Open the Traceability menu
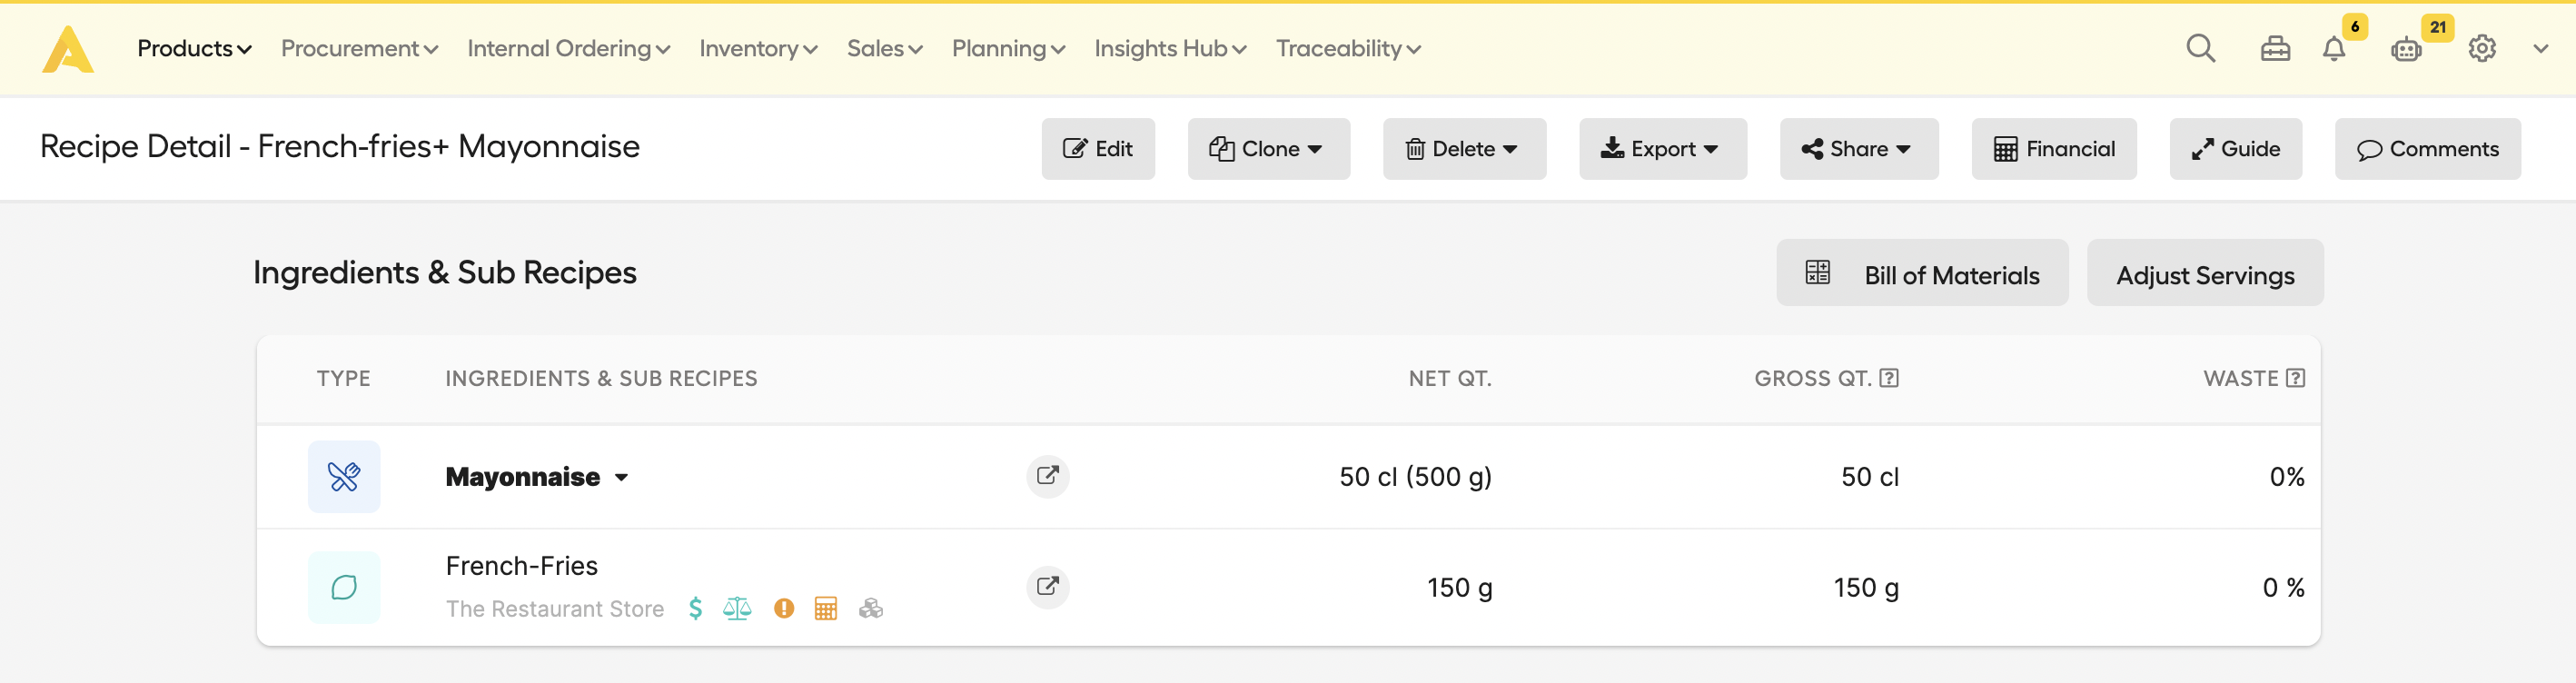The image size is (2576, 683). (1347, 48)
